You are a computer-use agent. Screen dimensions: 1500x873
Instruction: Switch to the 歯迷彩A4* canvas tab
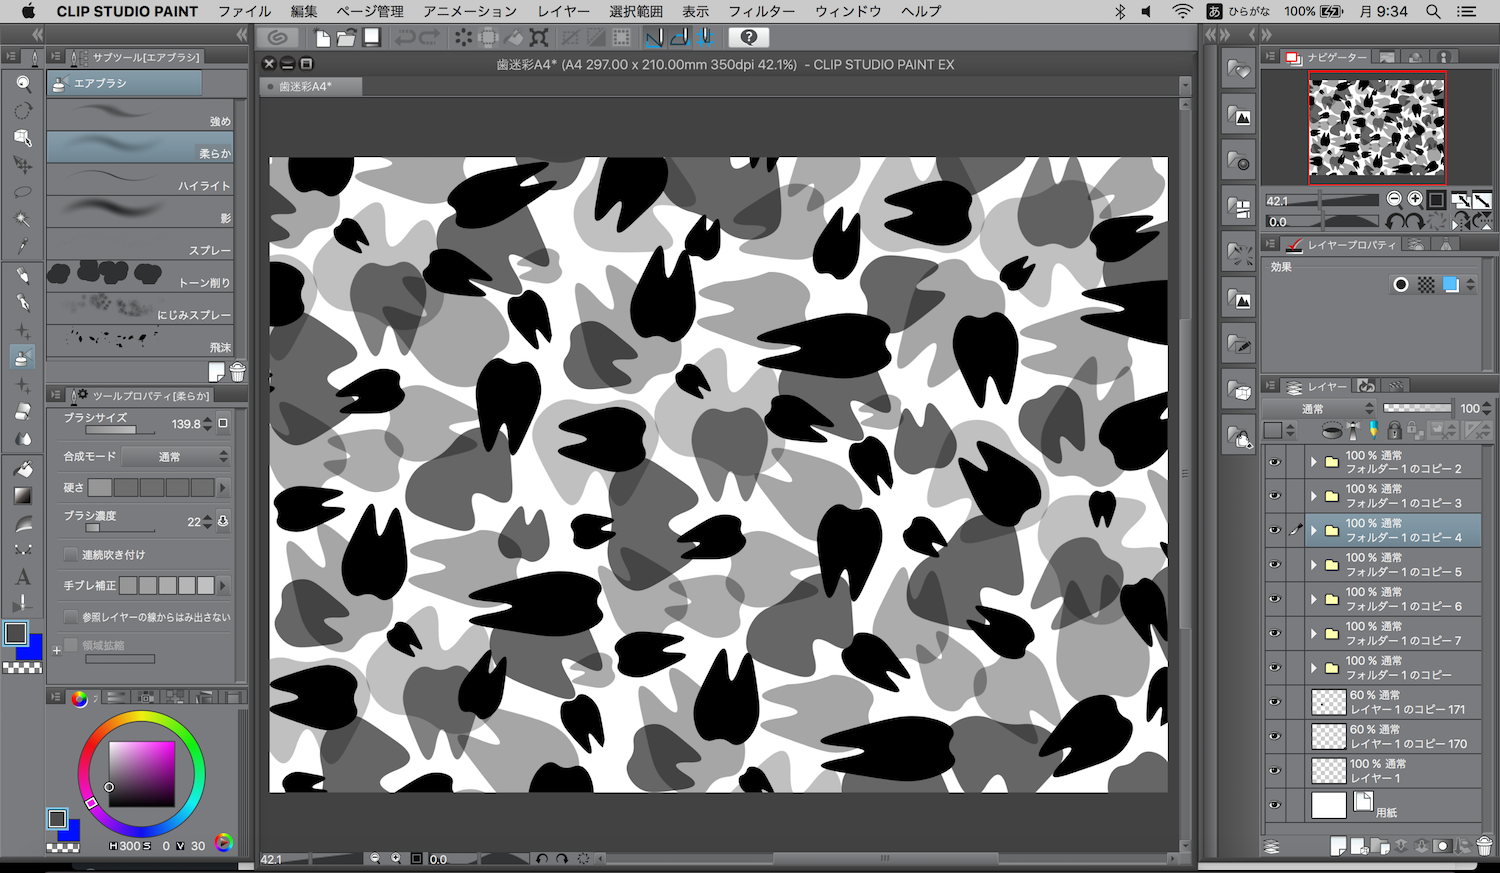point(311,87)
